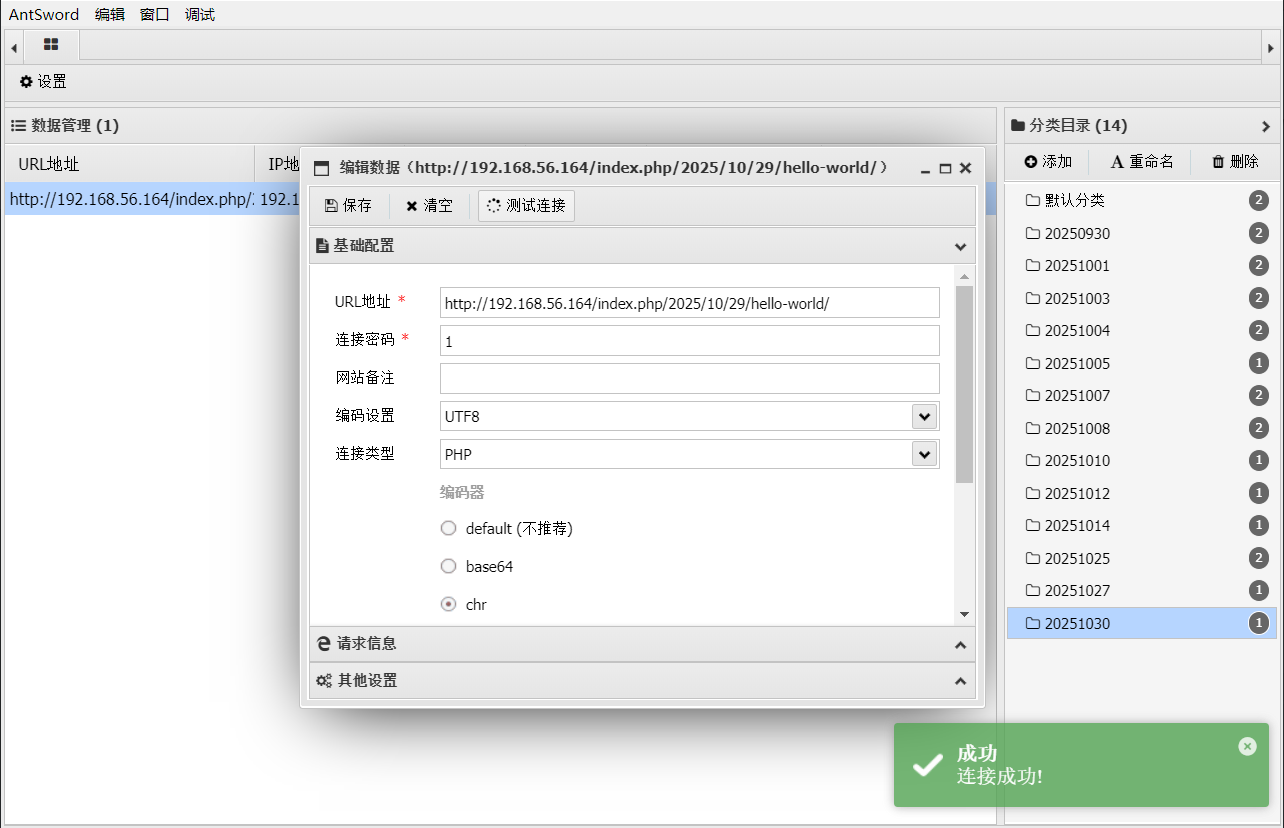
Task: Click the dialog's vertical scrollbar thumb
Action: tap(964, 385)
